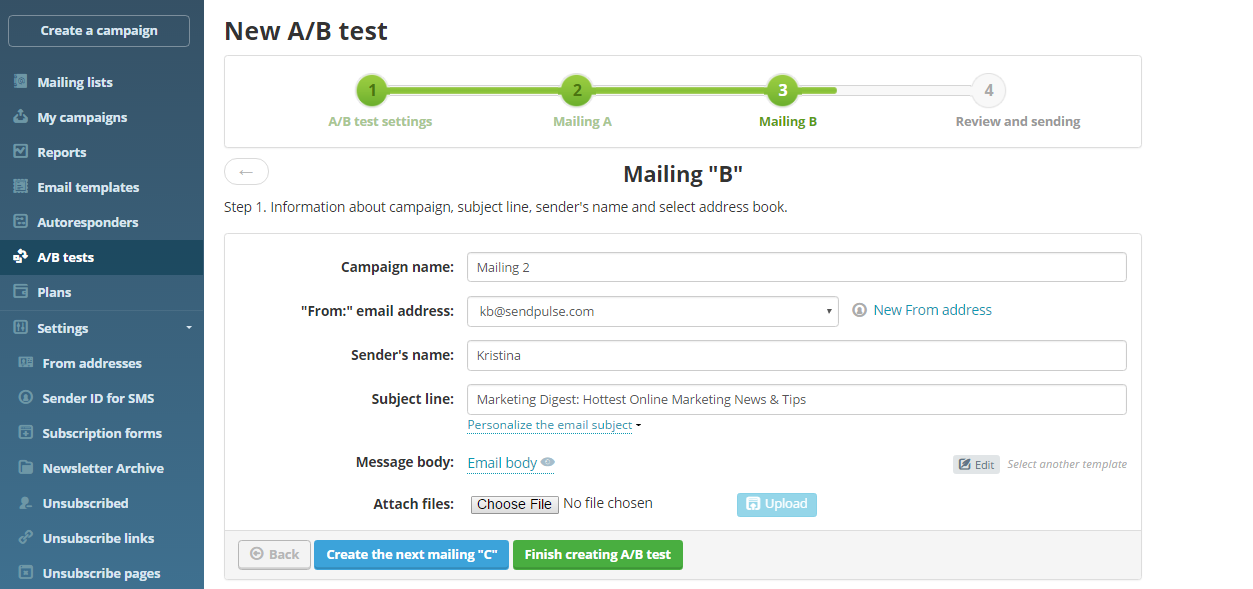Click Create the next mailing "C"
Screen dimensions: 1253x589
(411, 554)
